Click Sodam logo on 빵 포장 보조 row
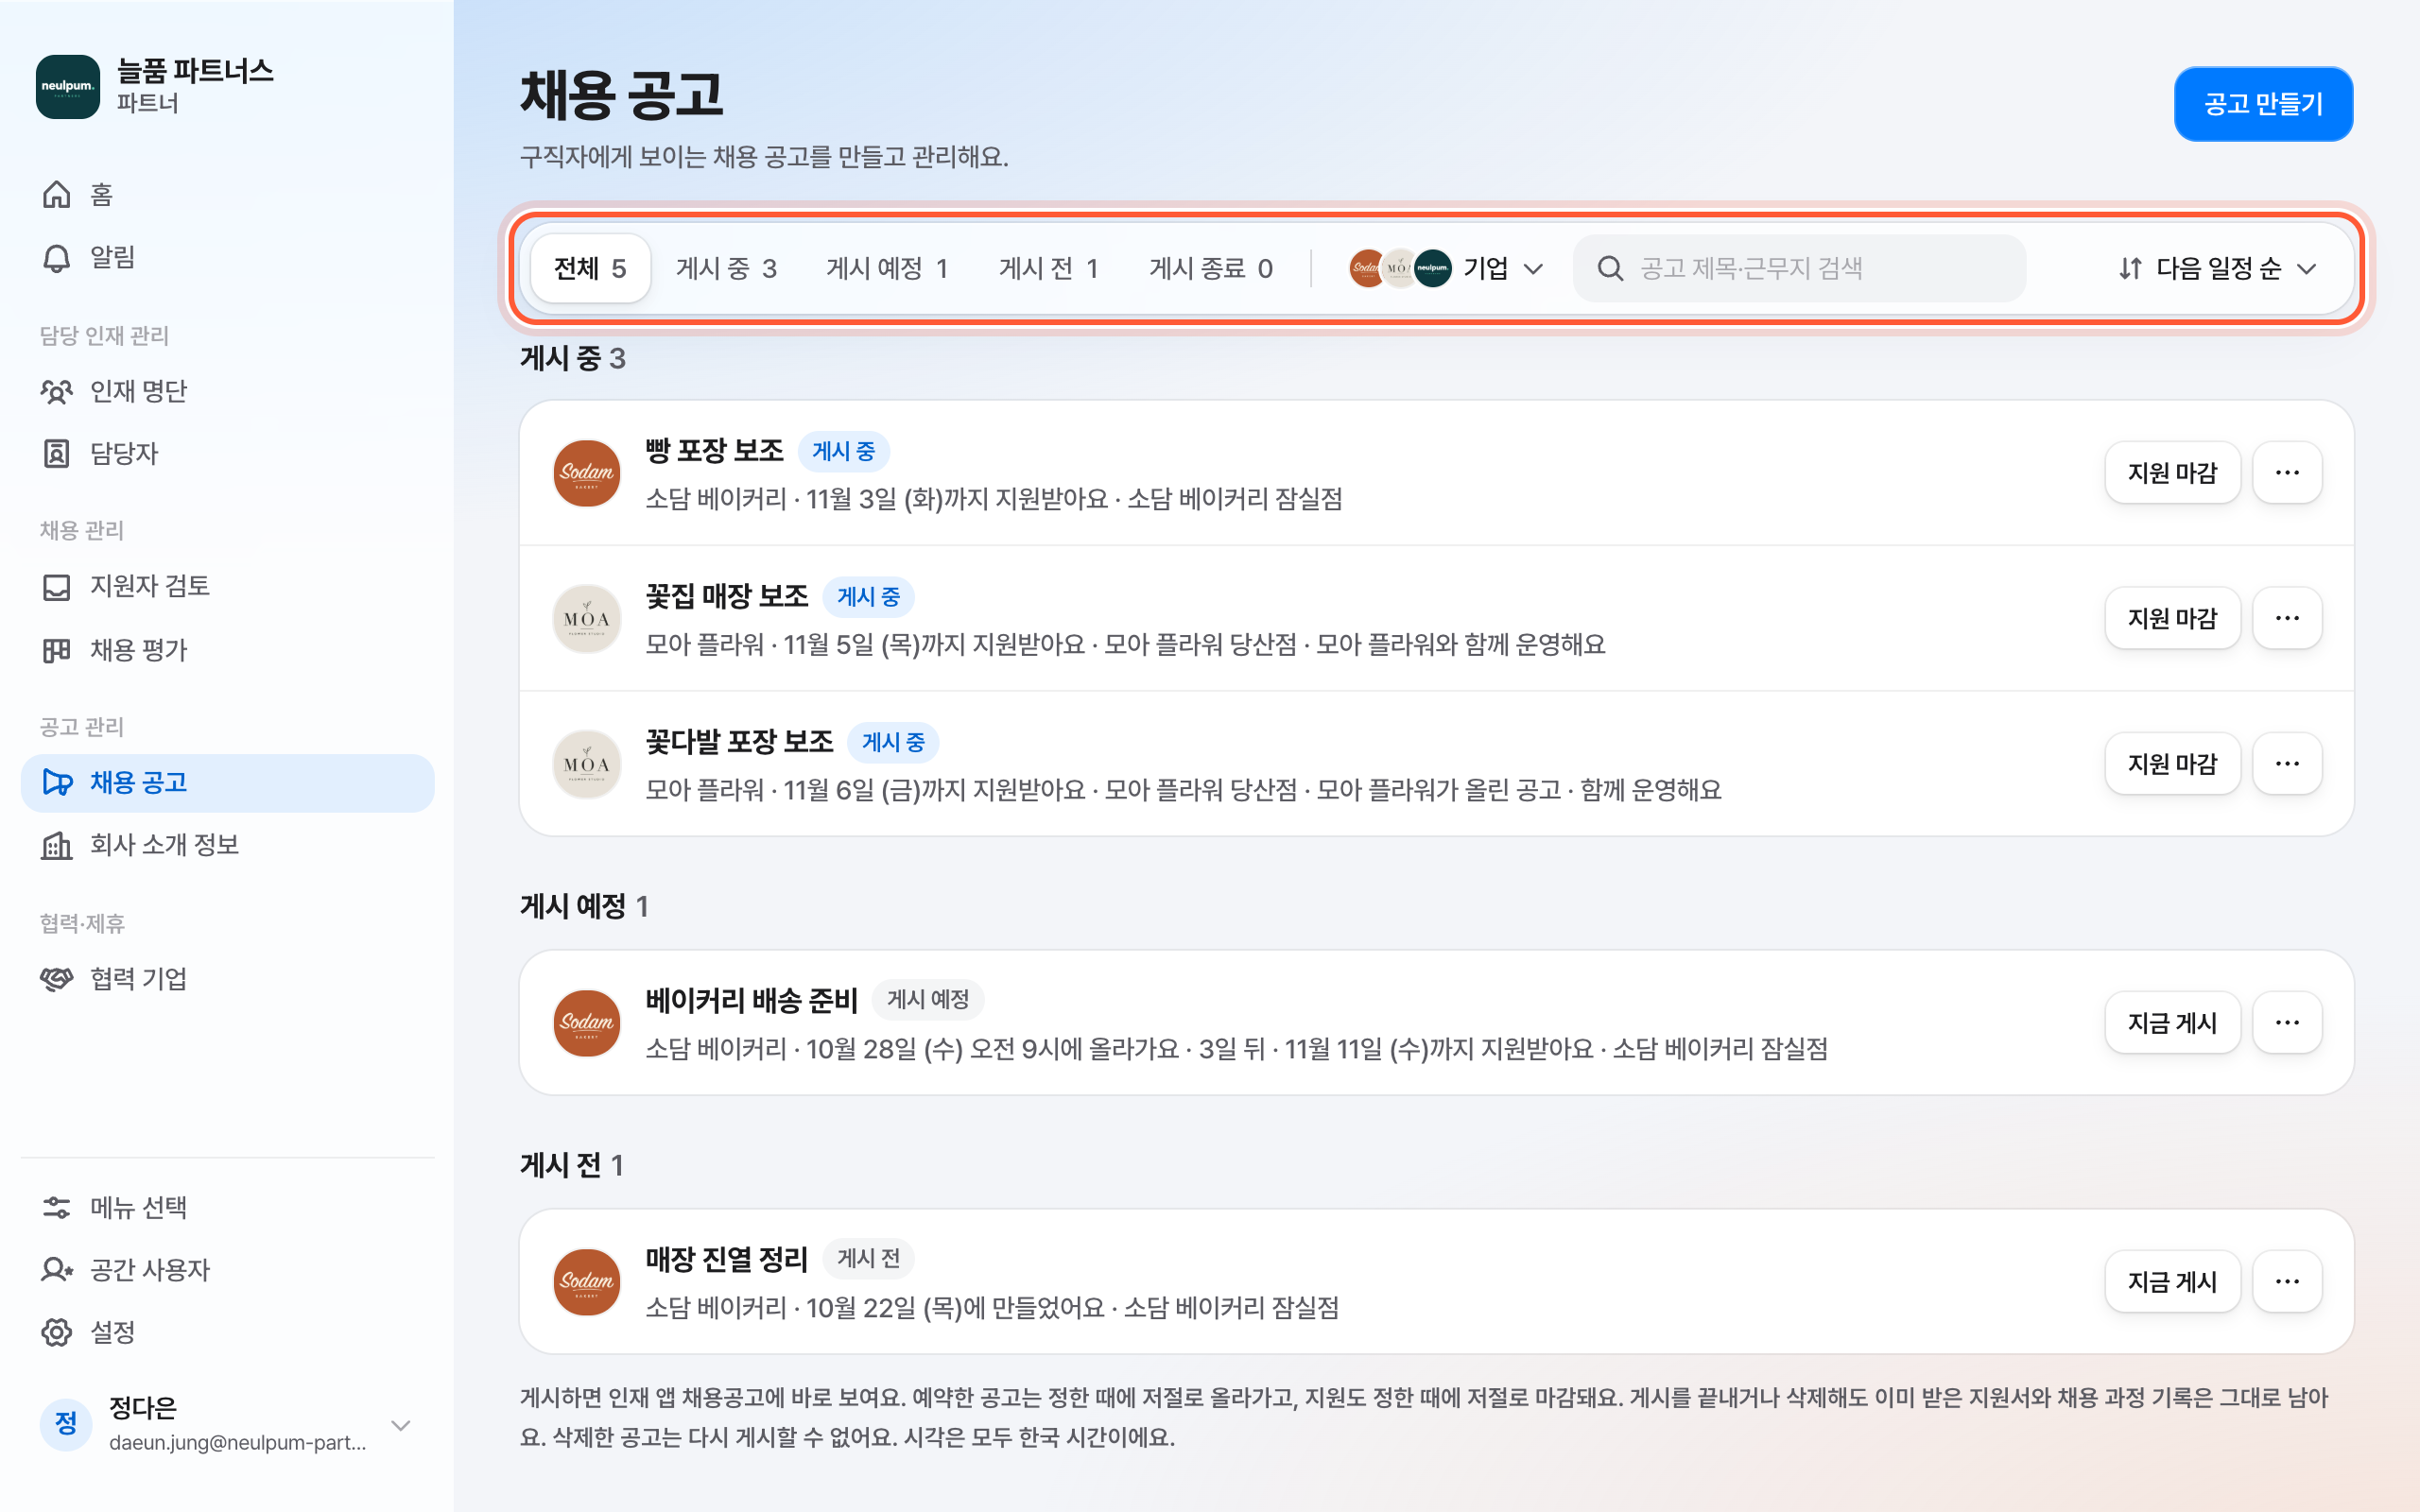Image resolution: width=2420 pixels, height=1512 pixels. 587,473
